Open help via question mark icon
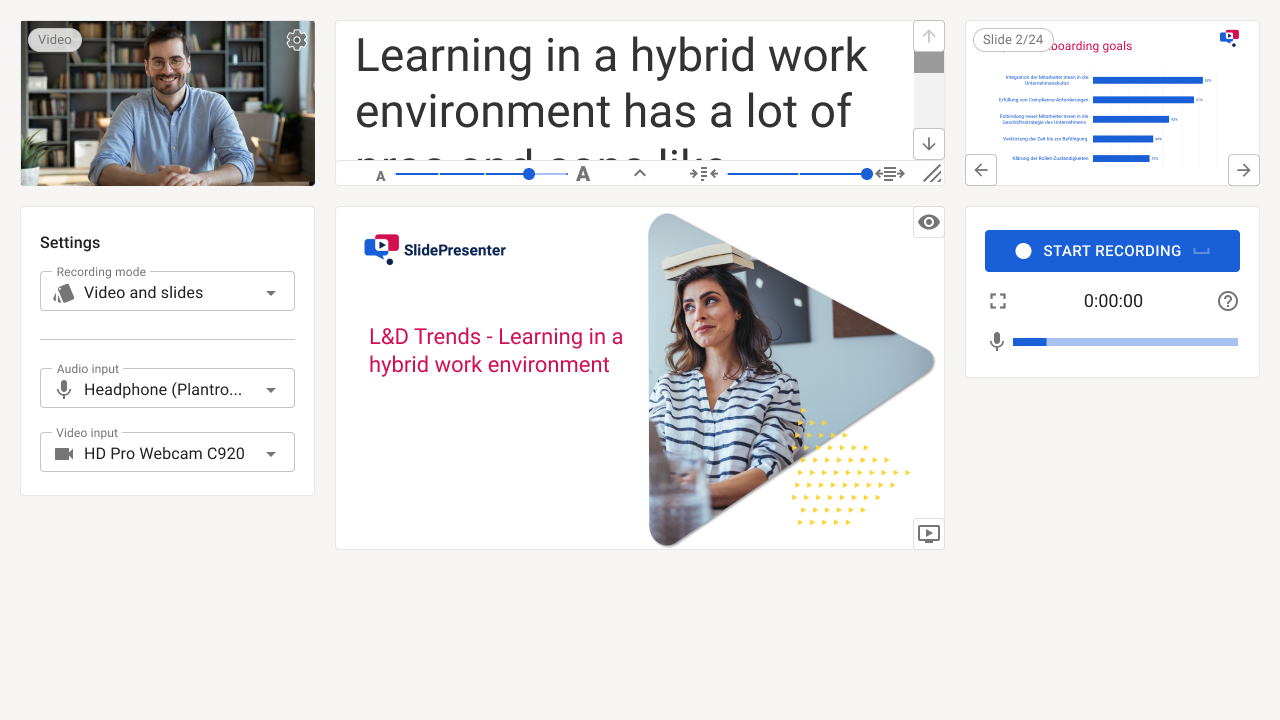This screenshot has height=720, width=1280. pyautogui.click(x=1228, y=301)
